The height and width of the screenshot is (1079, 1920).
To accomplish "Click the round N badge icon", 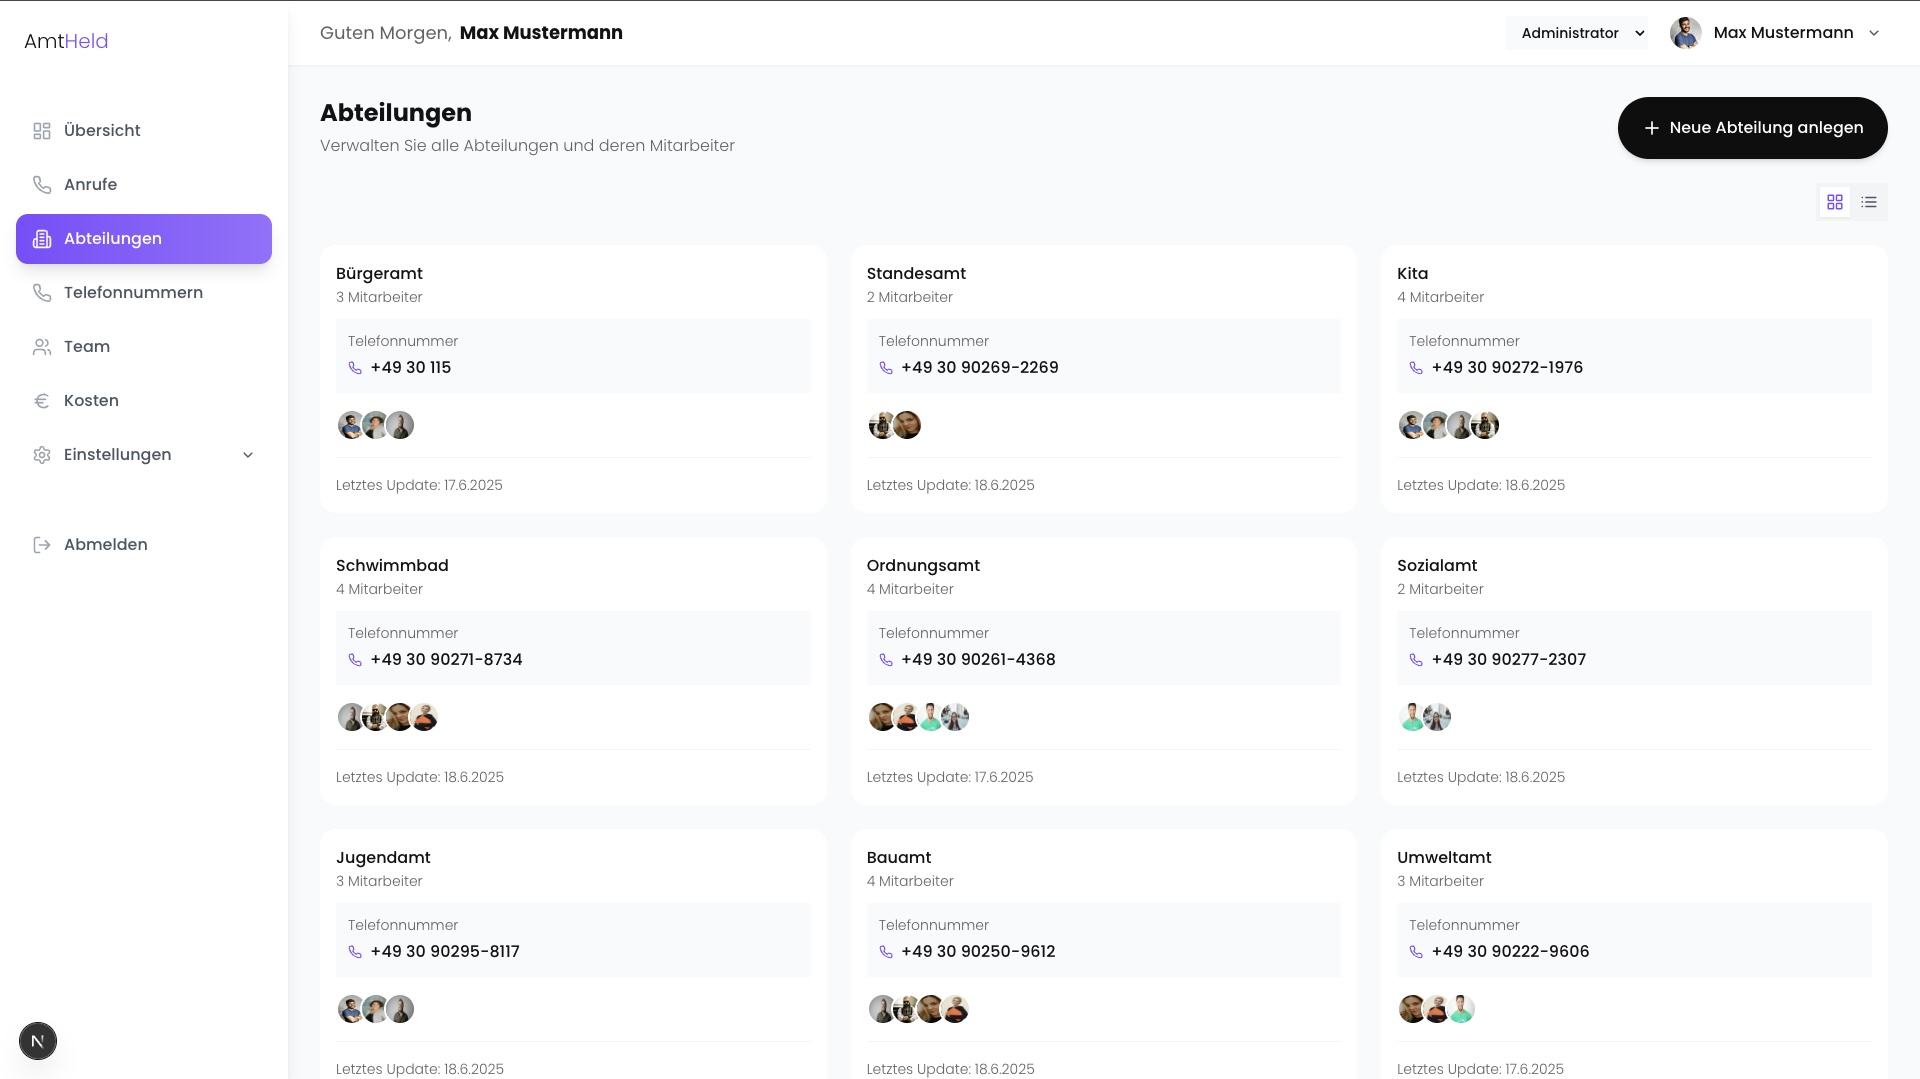I will 38,1041.
